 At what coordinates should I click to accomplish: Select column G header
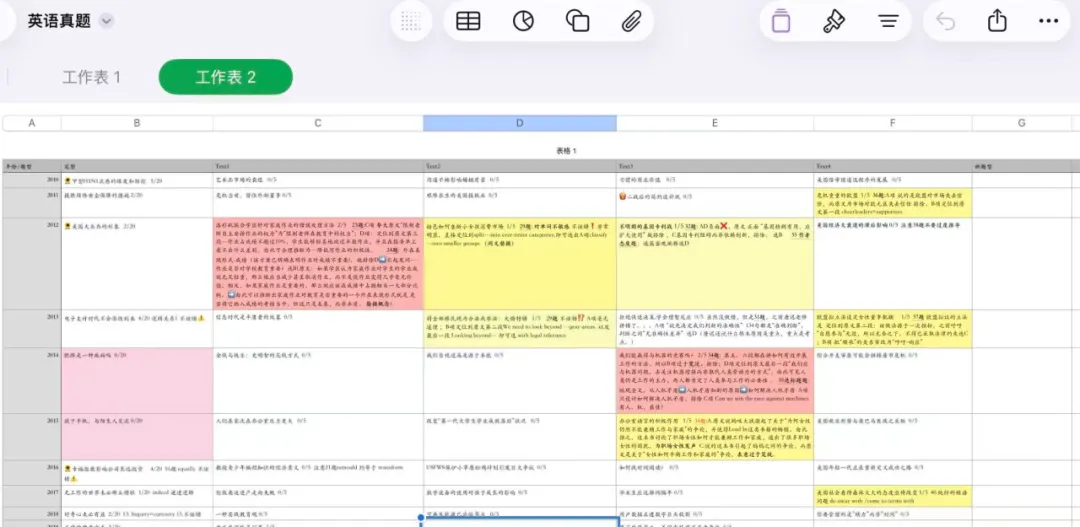point(1021,123)
